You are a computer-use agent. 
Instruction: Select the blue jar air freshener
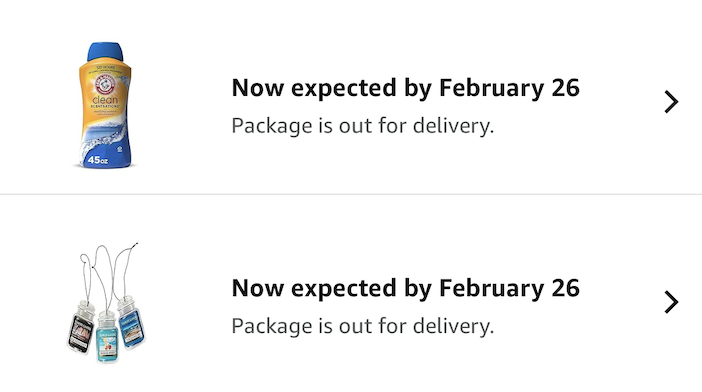pyautogui.click(x=131, y=323)
